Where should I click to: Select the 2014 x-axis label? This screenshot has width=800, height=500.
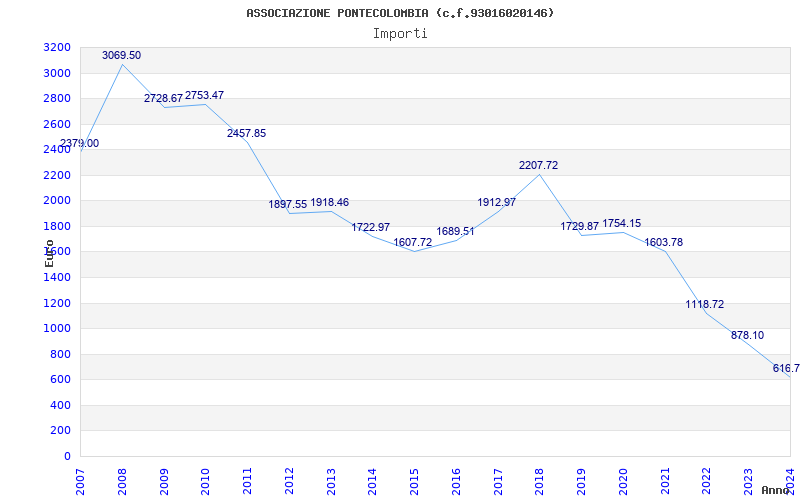click(372, 482)
